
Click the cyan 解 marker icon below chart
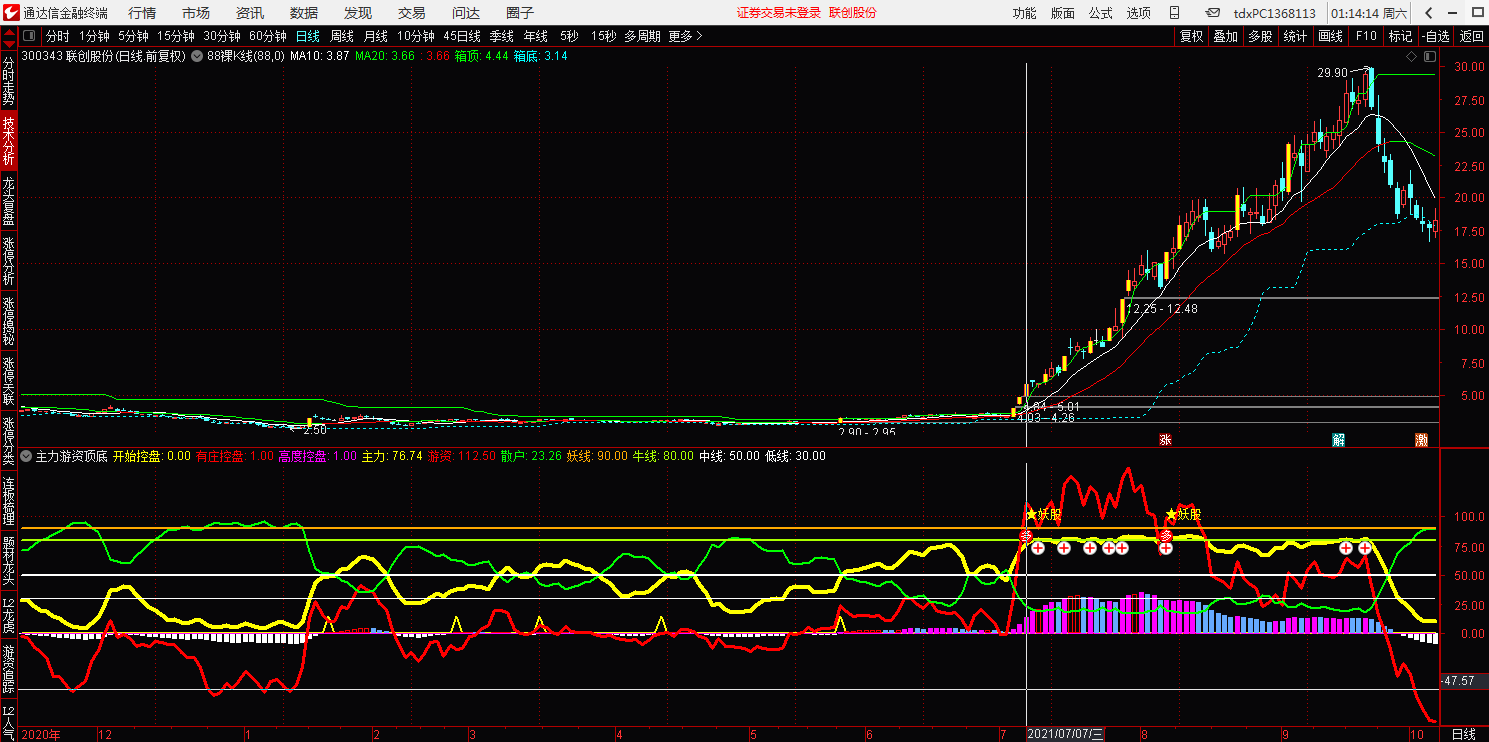pyautogui.click(x=1338, y=440)
